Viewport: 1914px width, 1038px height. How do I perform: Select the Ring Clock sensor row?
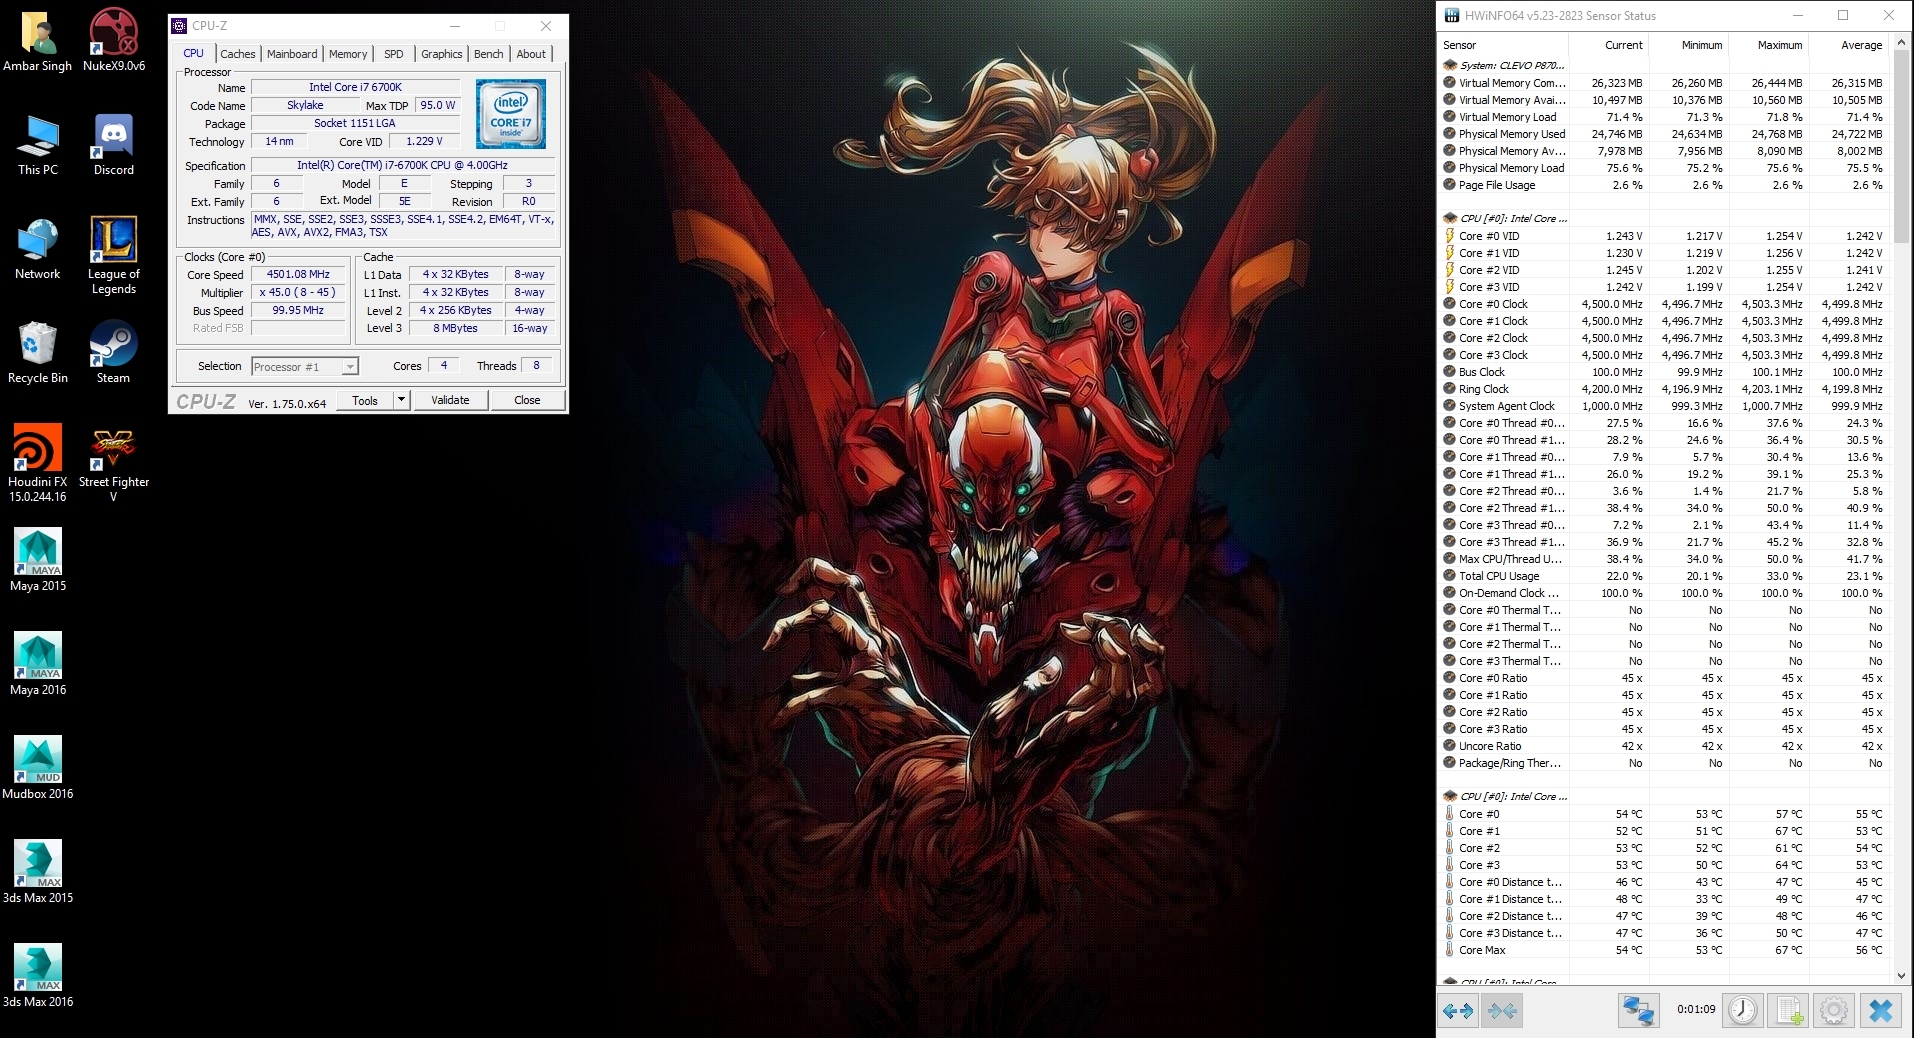click(x=1664, y=389)
